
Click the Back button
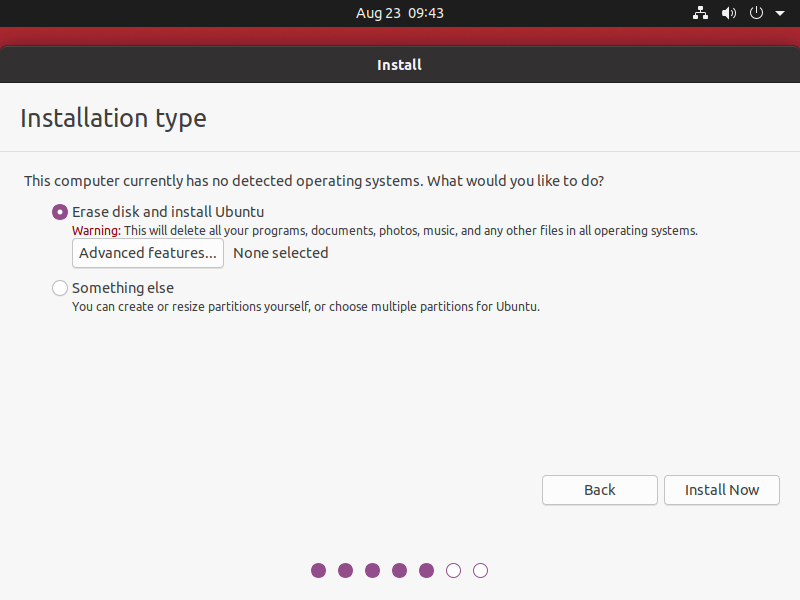pyautogui.click(x=599, y=490)
